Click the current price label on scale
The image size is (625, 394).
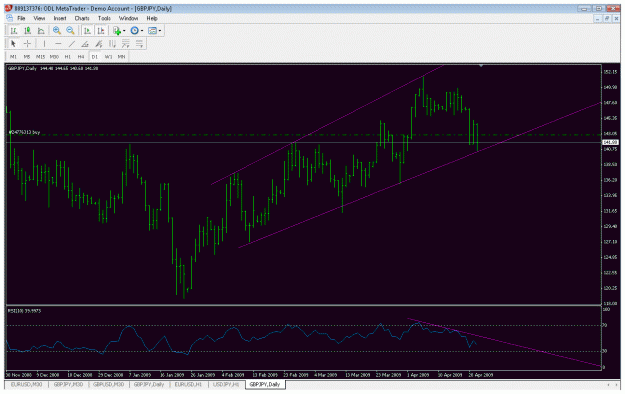pos(610,142)
